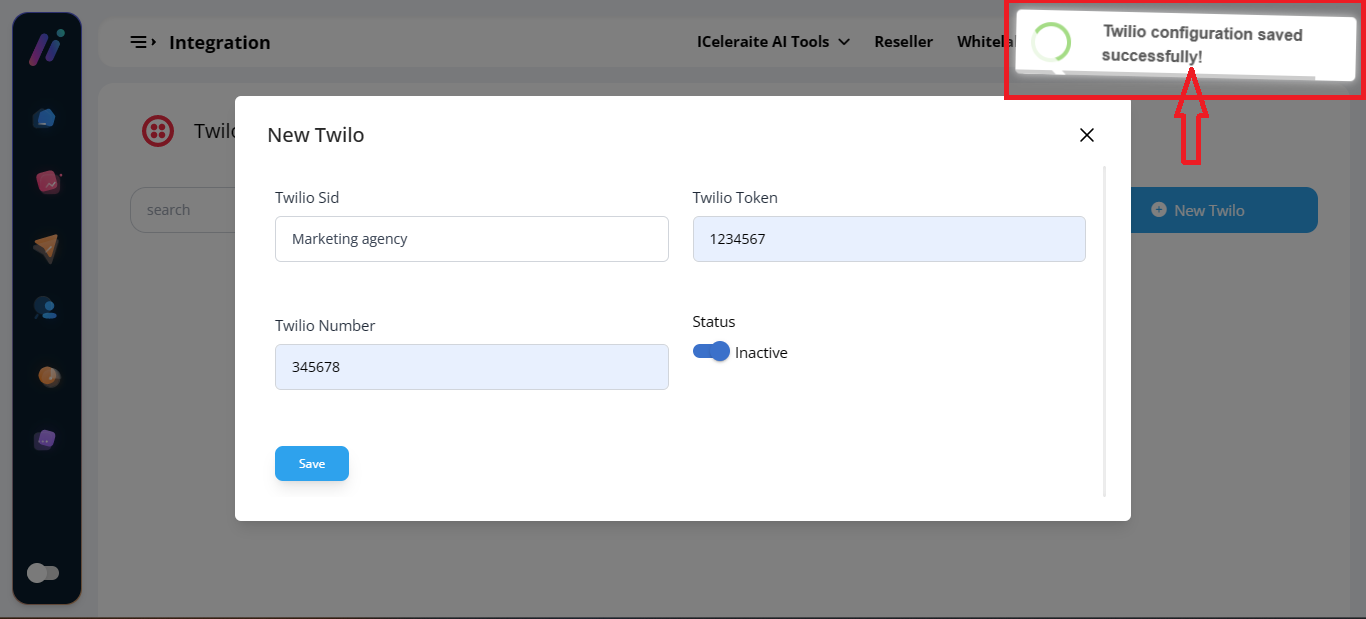Click the orange paper plane sidebar icon

[x=46, y=247]
